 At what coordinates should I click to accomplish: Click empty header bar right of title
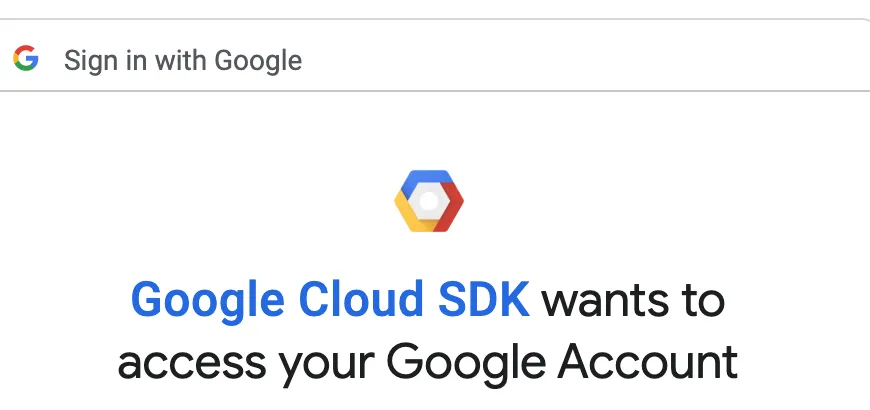coord(600,58)
